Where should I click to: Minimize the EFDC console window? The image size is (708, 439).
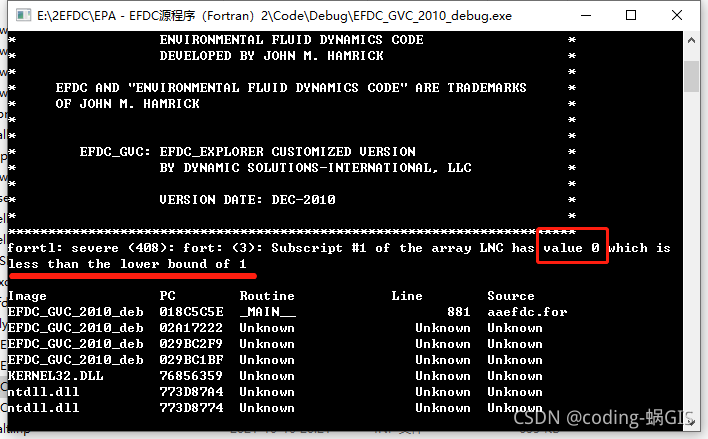586,15
